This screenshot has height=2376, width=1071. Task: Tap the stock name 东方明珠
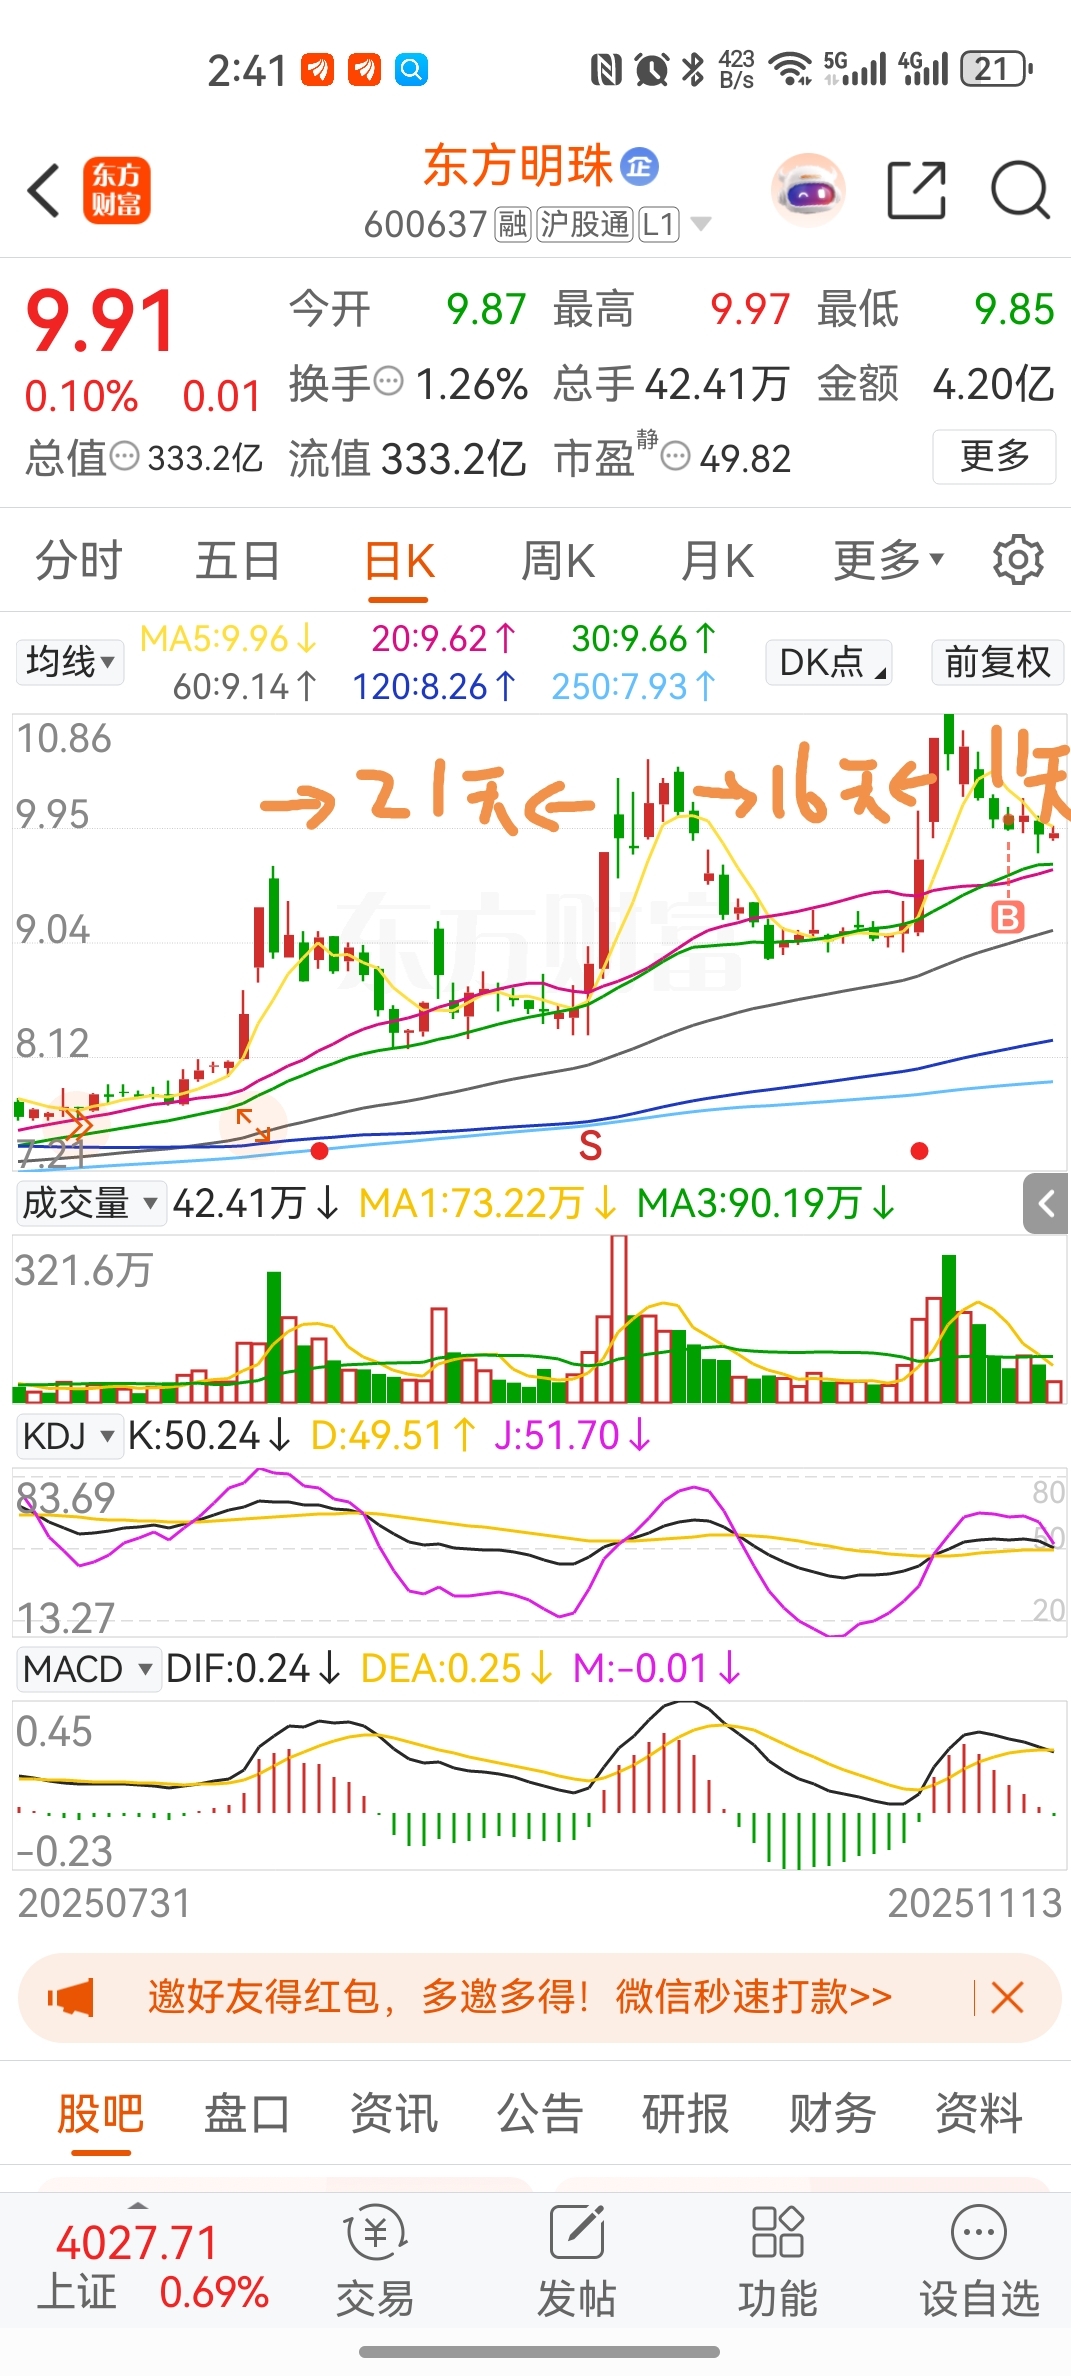[x=518, y=166]
